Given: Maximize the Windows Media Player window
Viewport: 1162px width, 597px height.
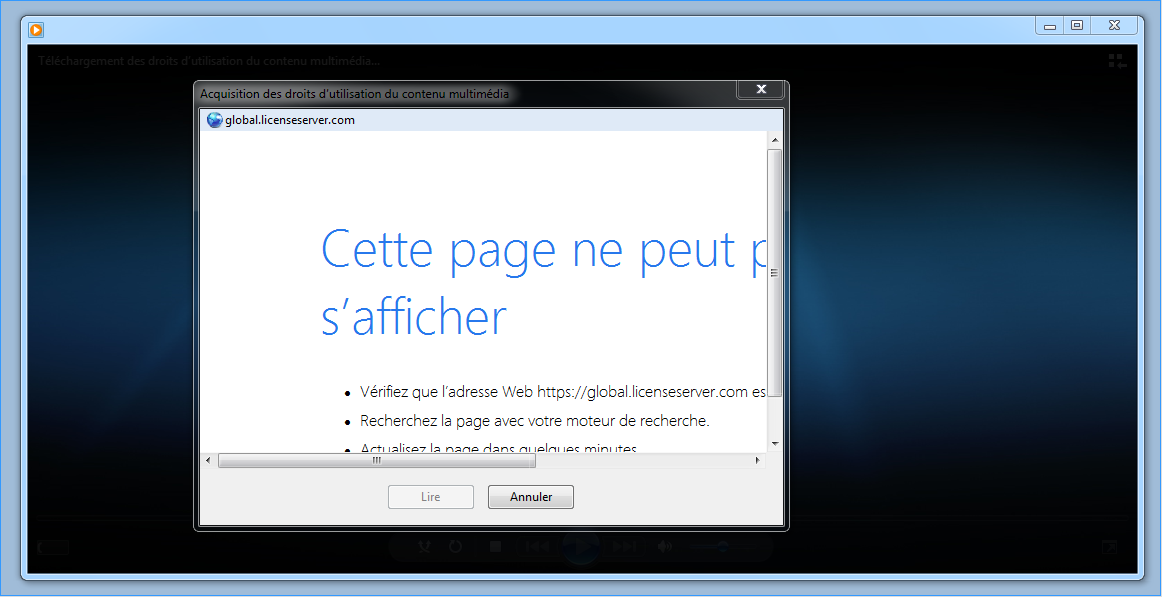Looking at the screenshot, I should click(x=1077, y=26).
